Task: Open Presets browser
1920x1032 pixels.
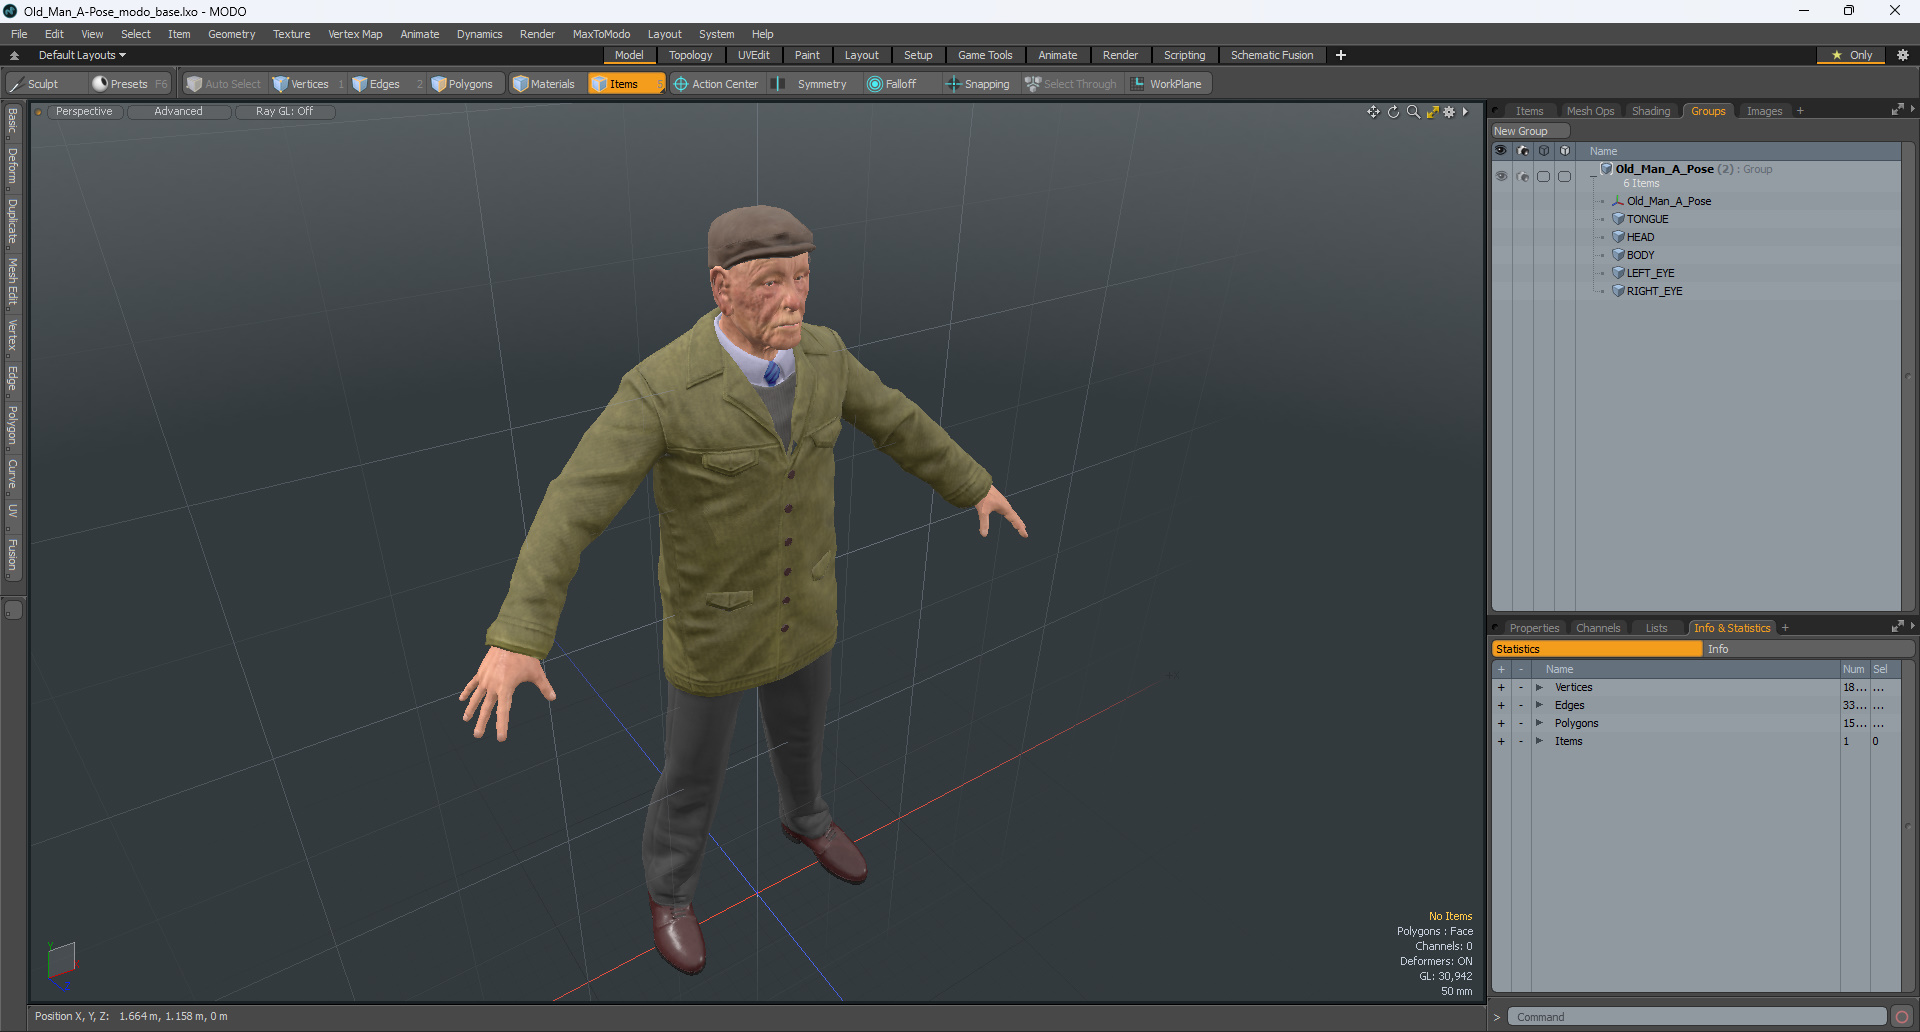Action: (x=128, y=84)
